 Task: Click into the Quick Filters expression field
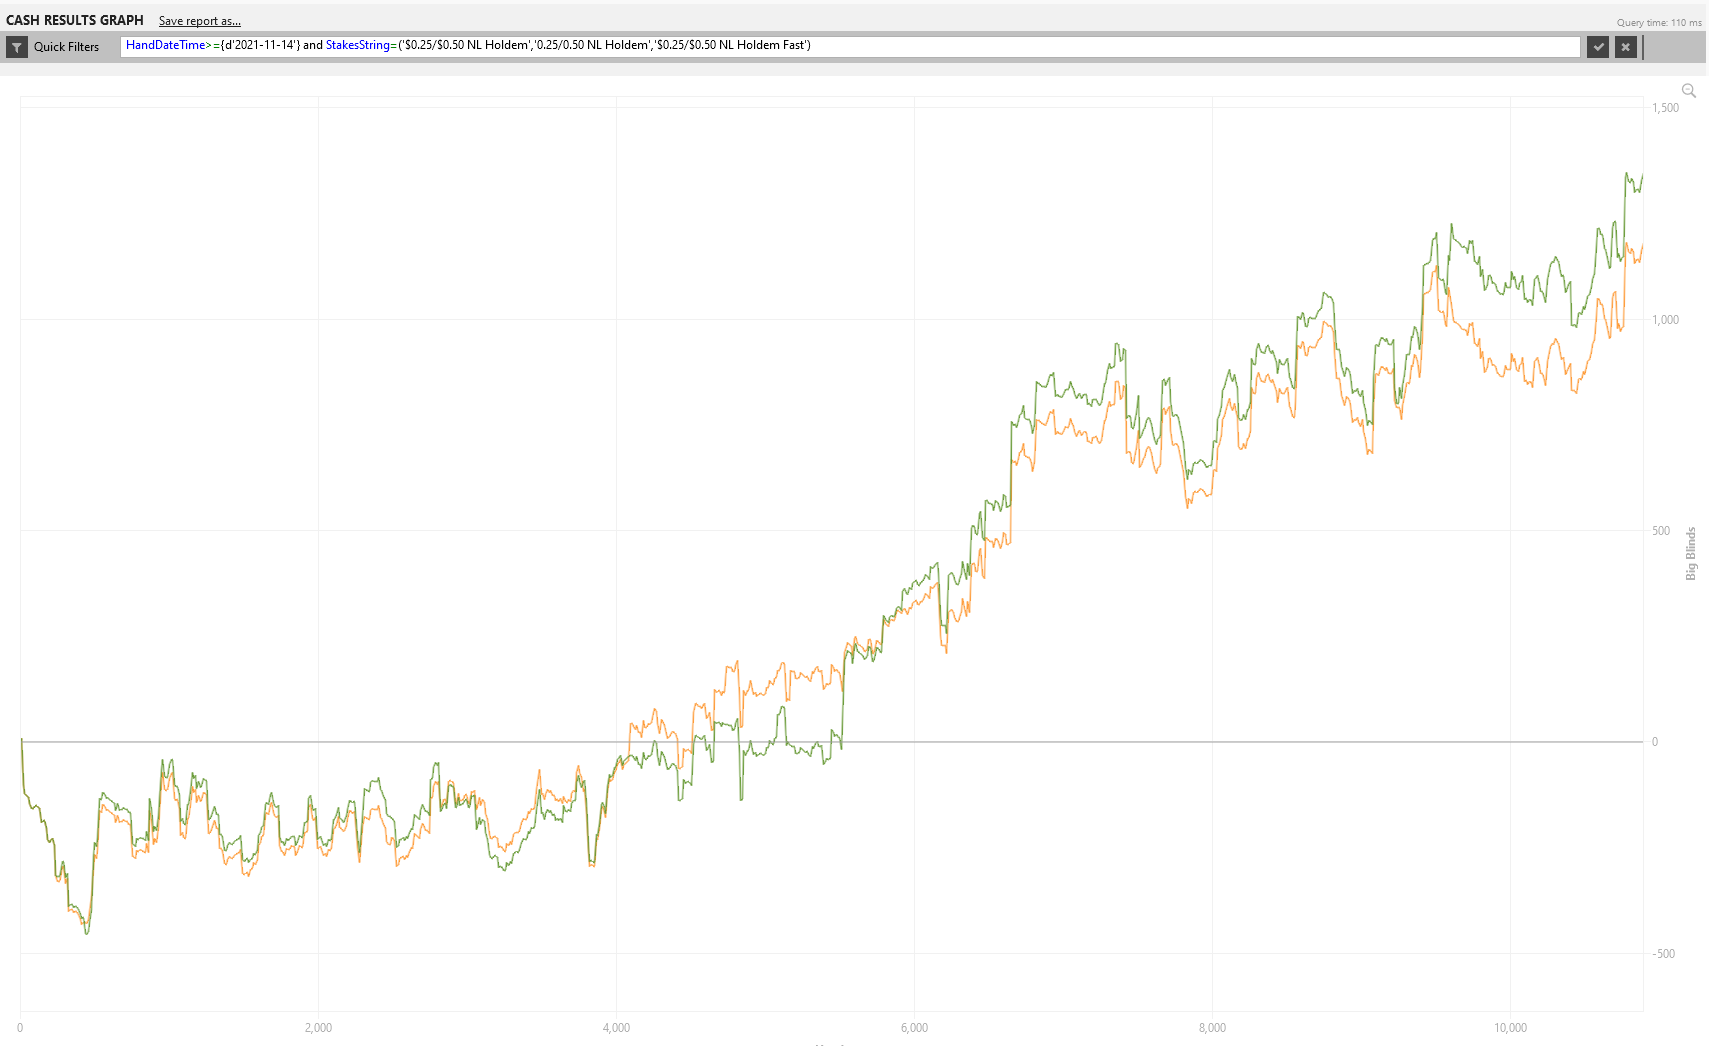[850, 46]
